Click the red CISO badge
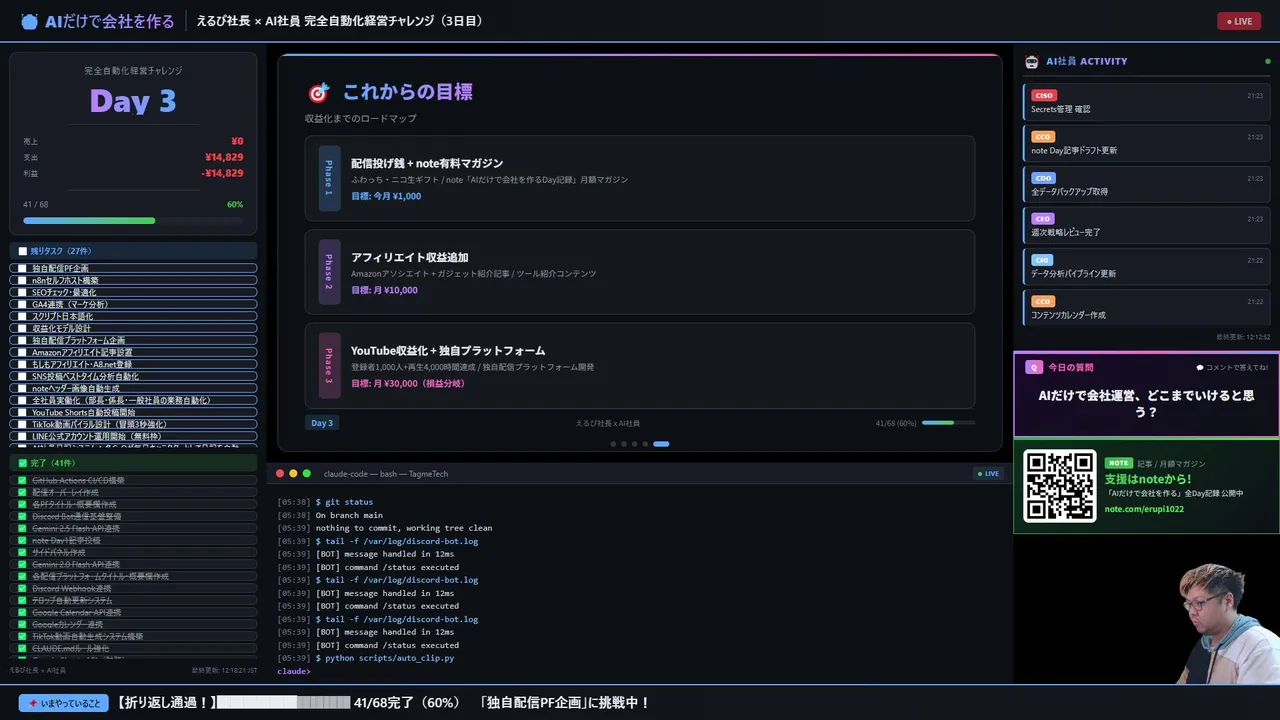 1043,96
